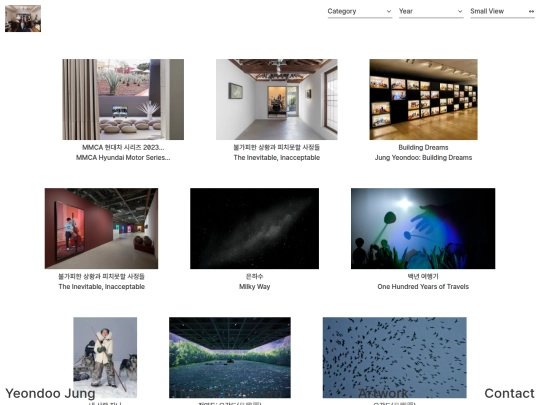The height and width of the screenshot is (405, 540).
Task: Open the Building Dreams exhibition image
Action: click(x=423, y=100)
